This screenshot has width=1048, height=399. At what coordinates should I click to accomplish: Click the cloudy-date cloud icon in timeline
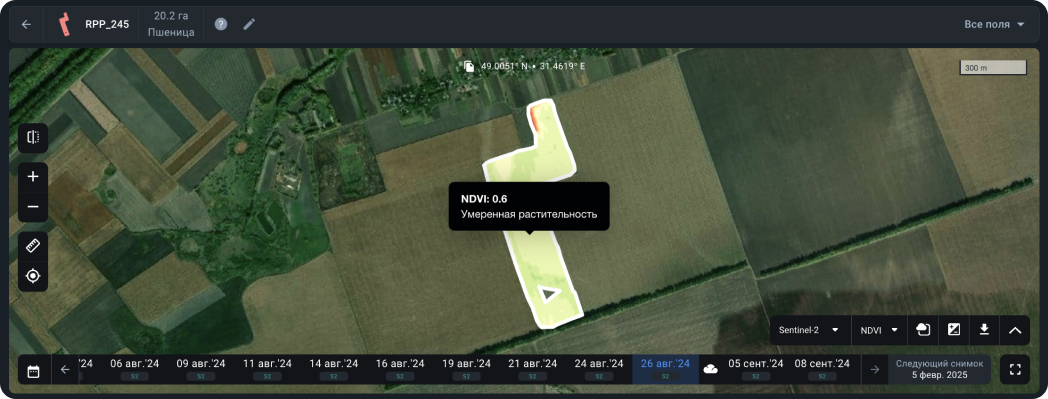coord(710,369)
